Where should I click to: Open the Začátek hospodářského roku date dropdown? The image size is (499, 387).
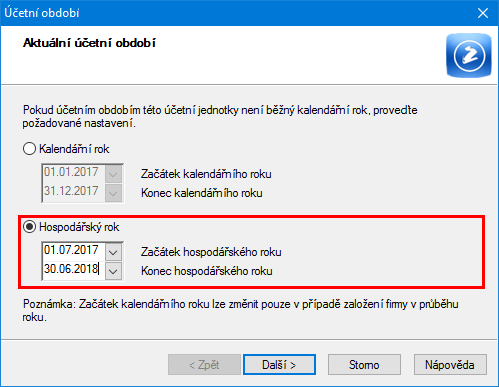pos(113,252)
